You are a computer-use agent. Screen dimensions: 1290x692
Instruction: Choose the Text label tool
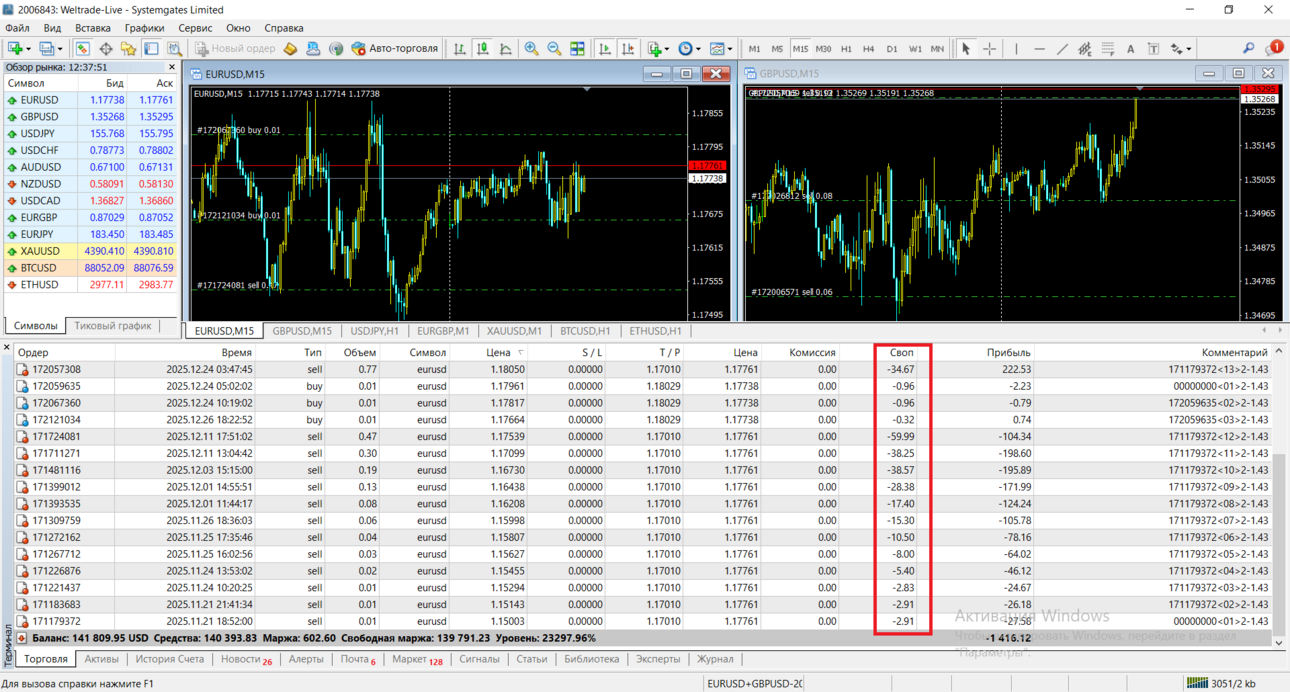(x=1130, y=48)
